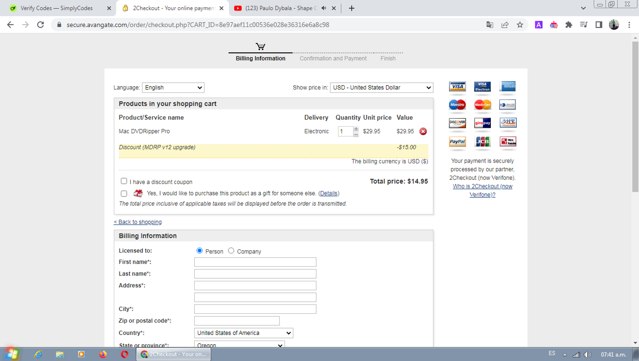Expand the Chrome tab search chevron
The image size is (639, 361).
(583, 8)
